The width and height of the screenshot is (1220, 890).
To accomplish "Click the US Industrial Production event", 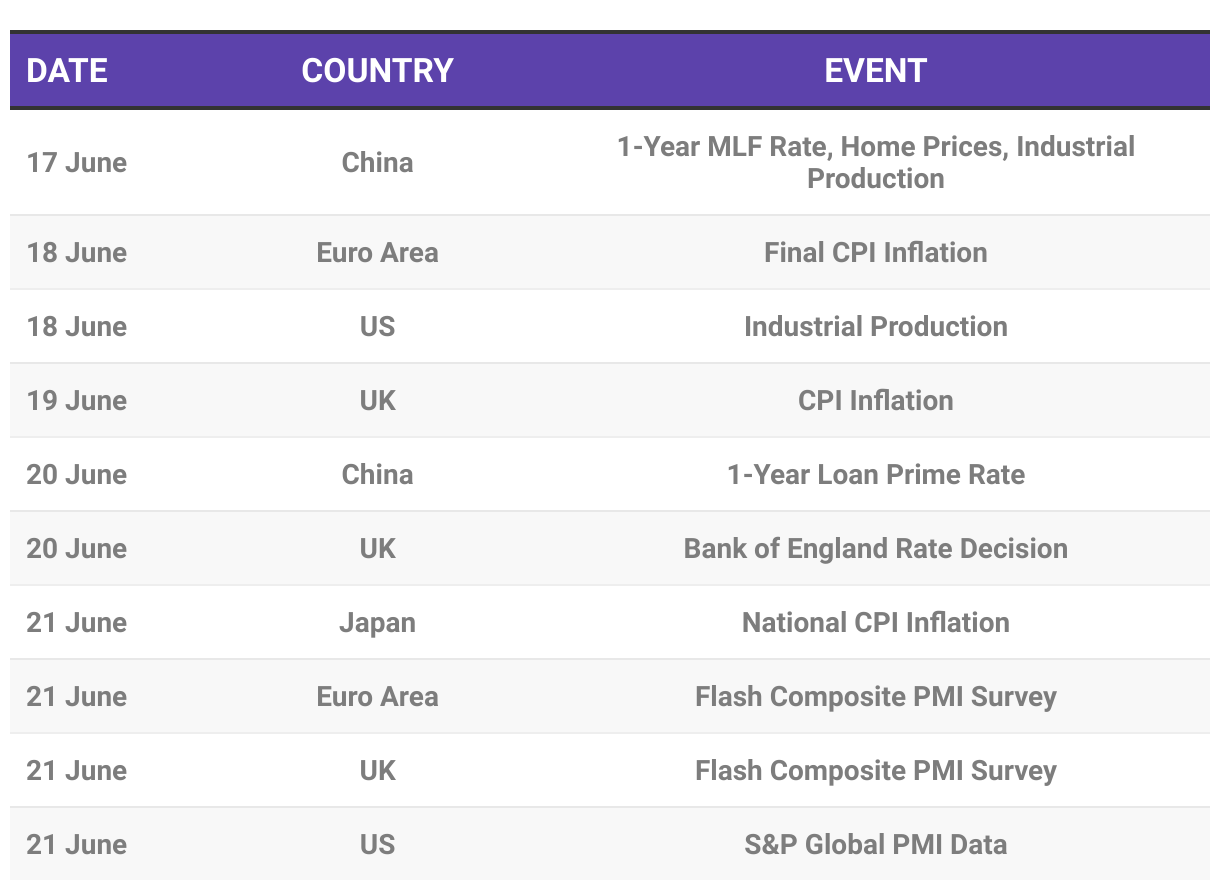I will (x=875, y=326).
